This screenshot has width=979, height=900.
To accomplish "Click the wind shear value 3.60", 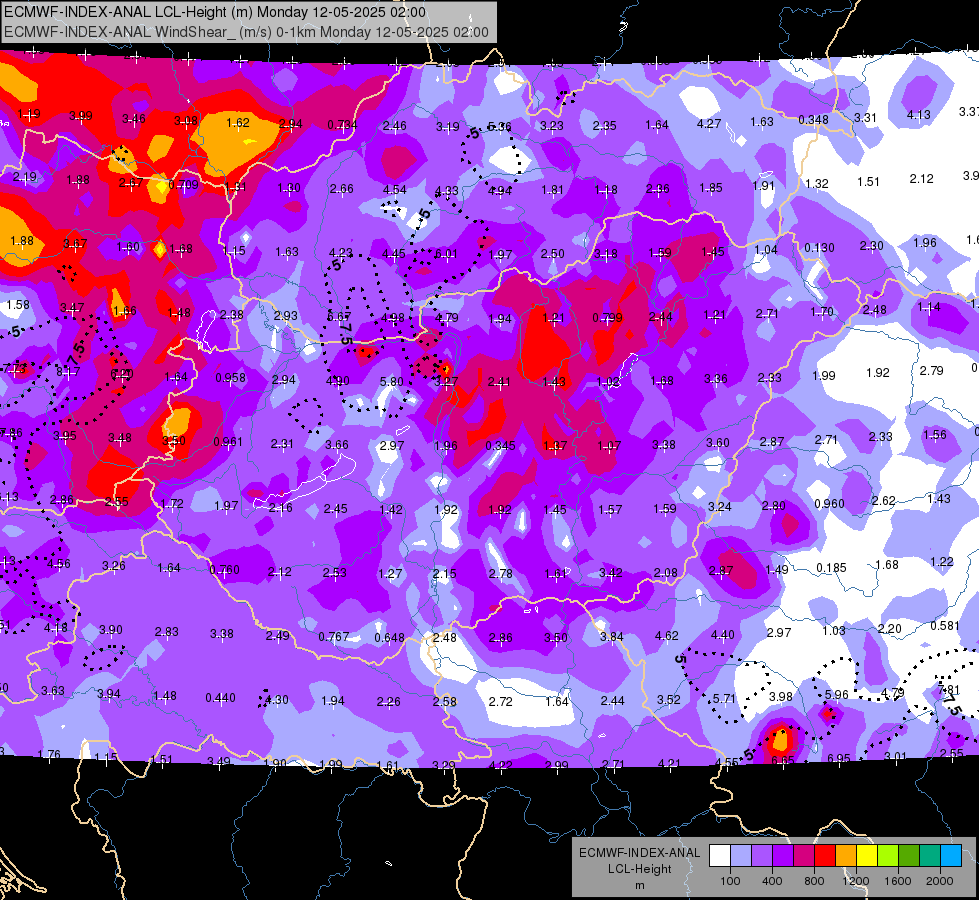I will [717, 442].
